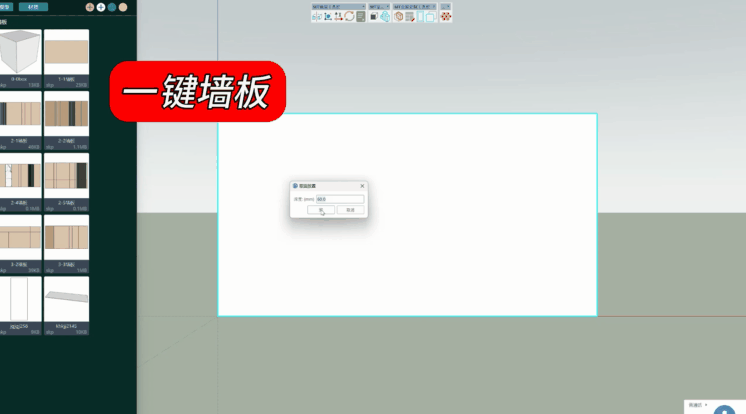The height and width of the screenshot is (414, 746).
Task: Click the dark cube toolbar icon
Action: tap(374, 17)
